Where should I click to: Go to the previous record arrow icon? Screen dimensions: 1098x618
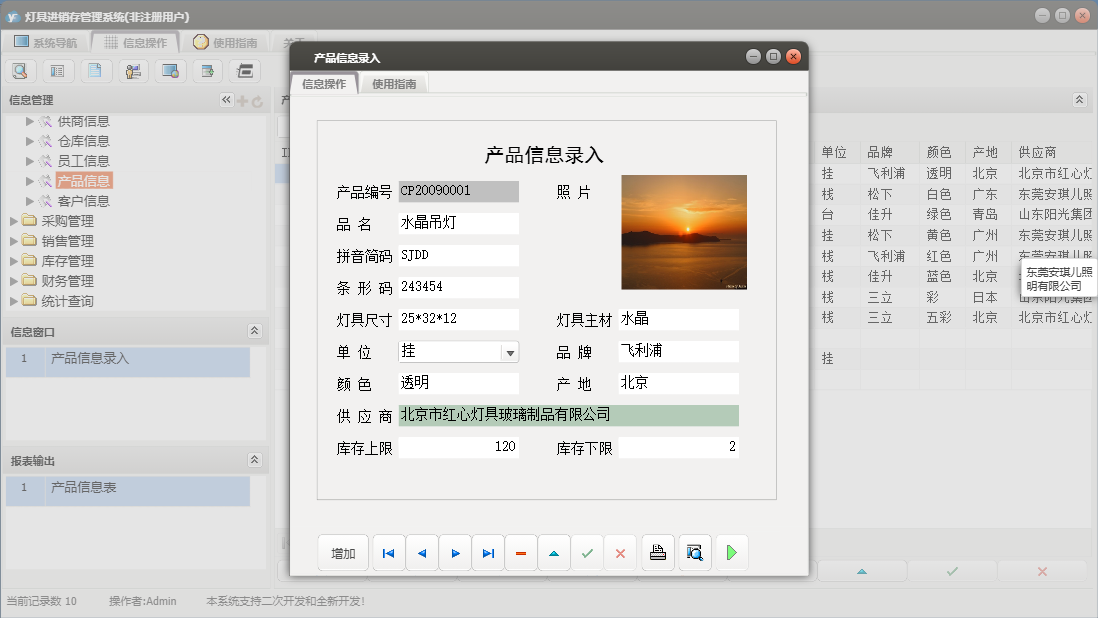421,552
